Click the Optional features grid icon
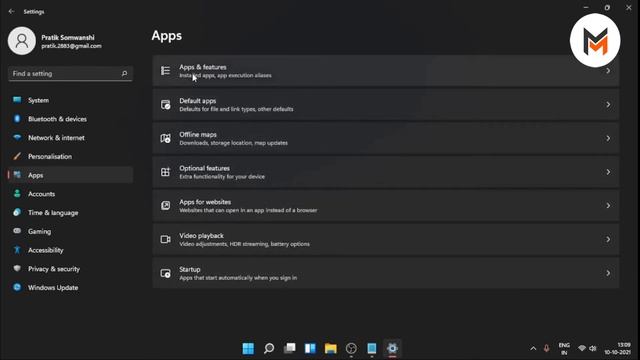Viewport: 640px width, 360px height. point(165,172)
